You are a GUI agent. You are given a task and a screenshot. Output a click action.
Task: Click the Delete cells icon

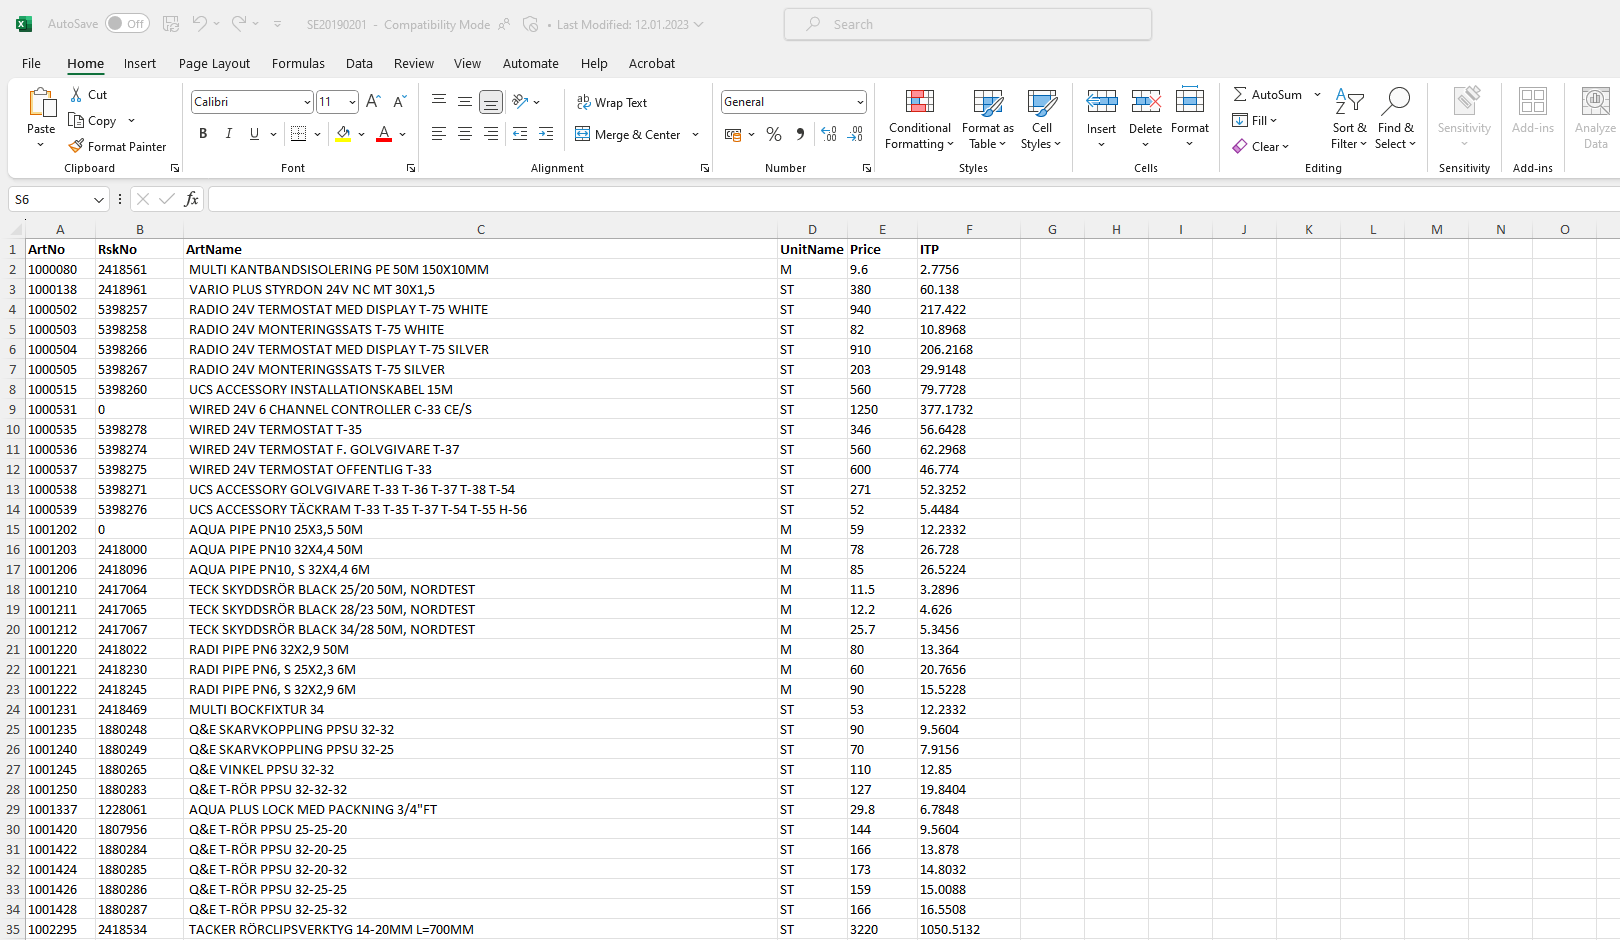coord(1146,101)
